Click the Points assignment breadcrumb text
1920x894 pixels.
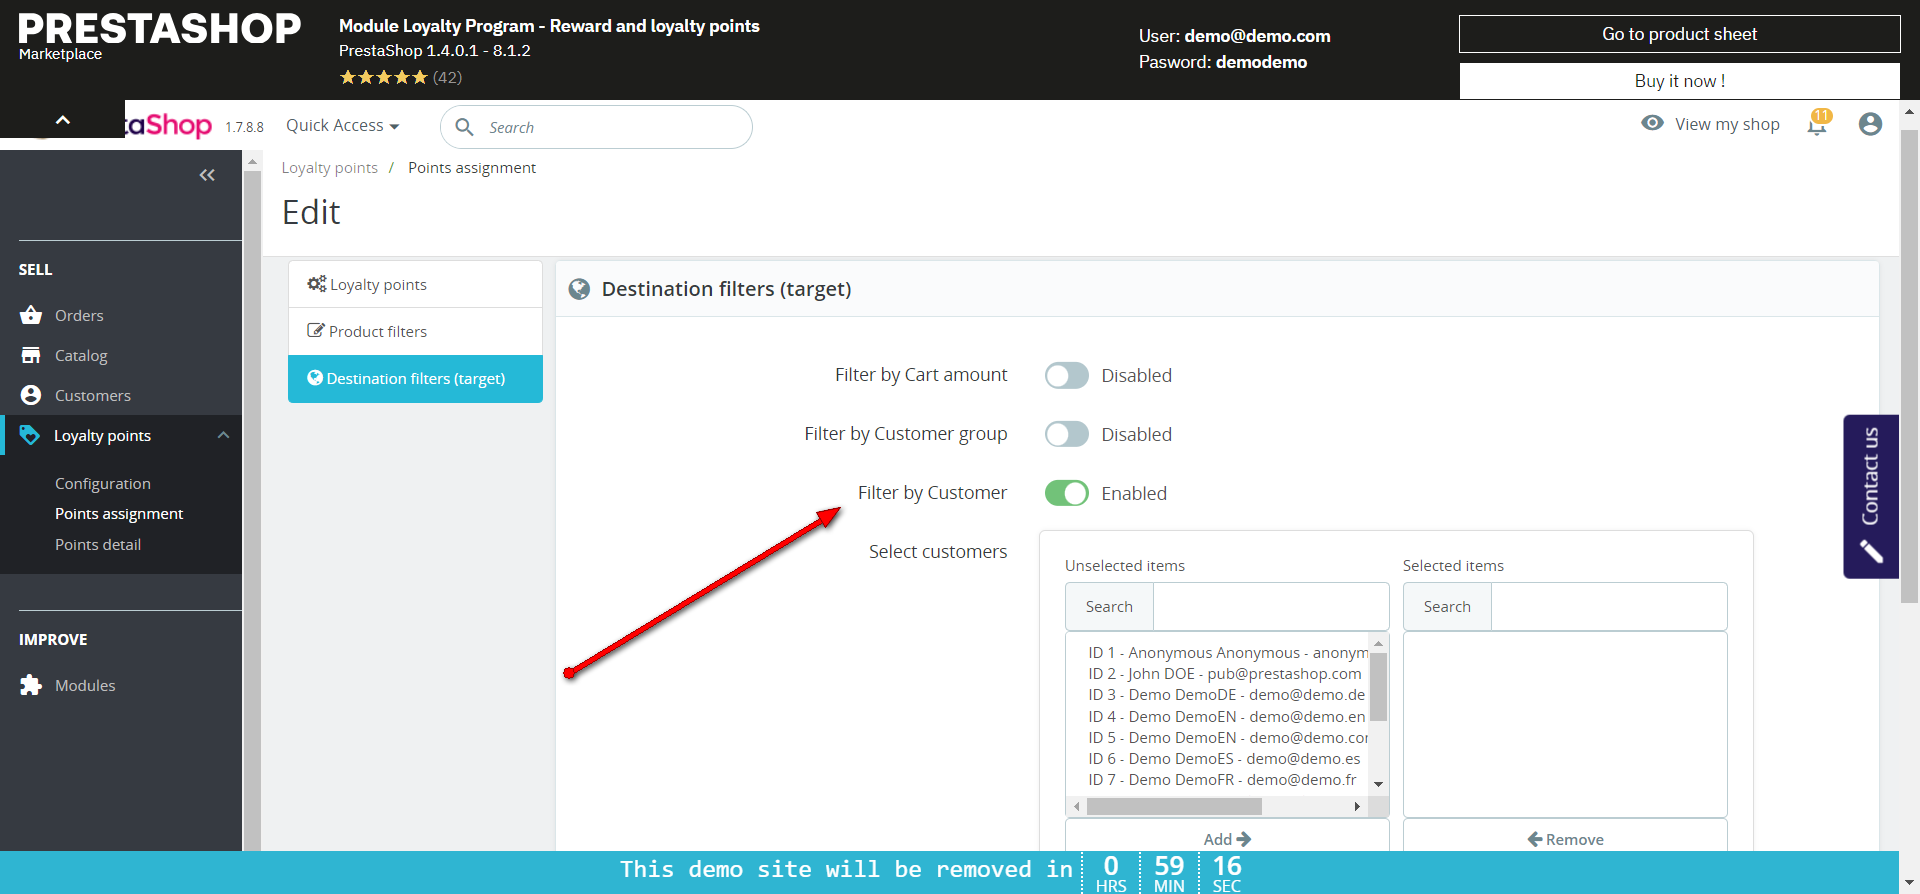472,167
